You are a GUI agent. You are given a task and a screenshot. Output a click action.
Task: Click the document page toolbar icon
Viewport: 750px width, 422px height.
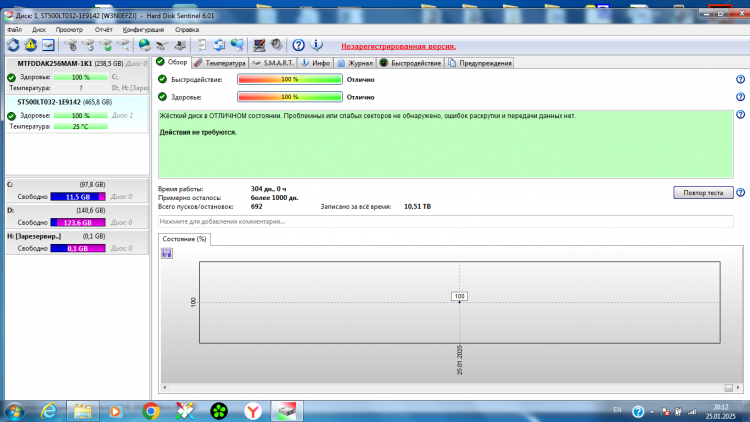pos(202,45)
